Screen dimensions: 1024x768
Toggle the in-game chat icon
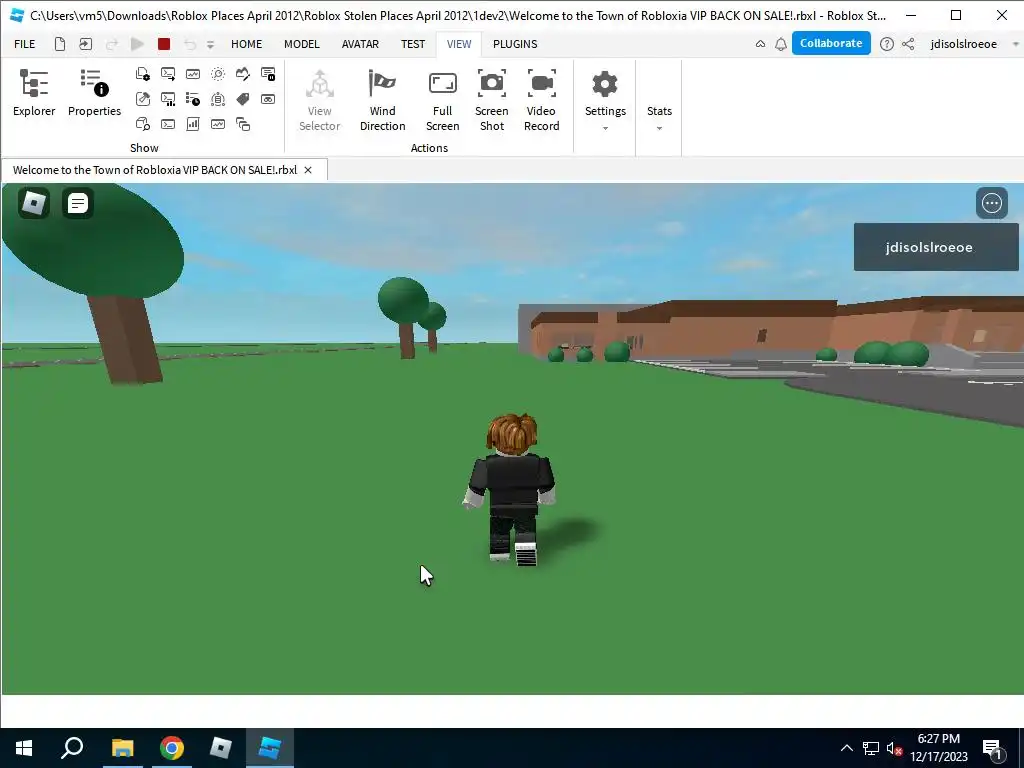(77, 203)
